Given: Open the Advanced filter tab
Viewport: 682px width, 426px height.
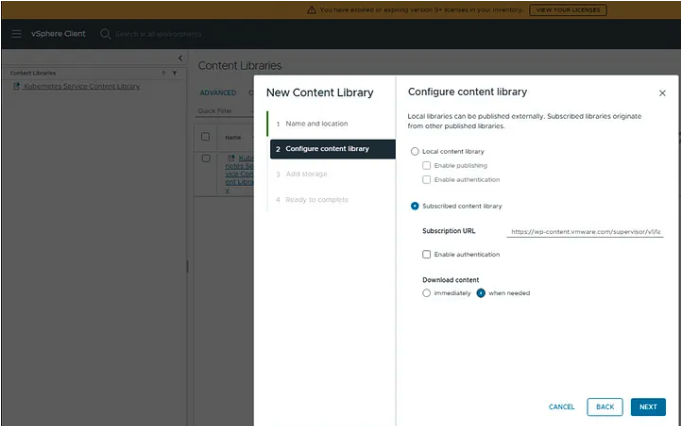Looking at the screenshot, I should [218, 93].
